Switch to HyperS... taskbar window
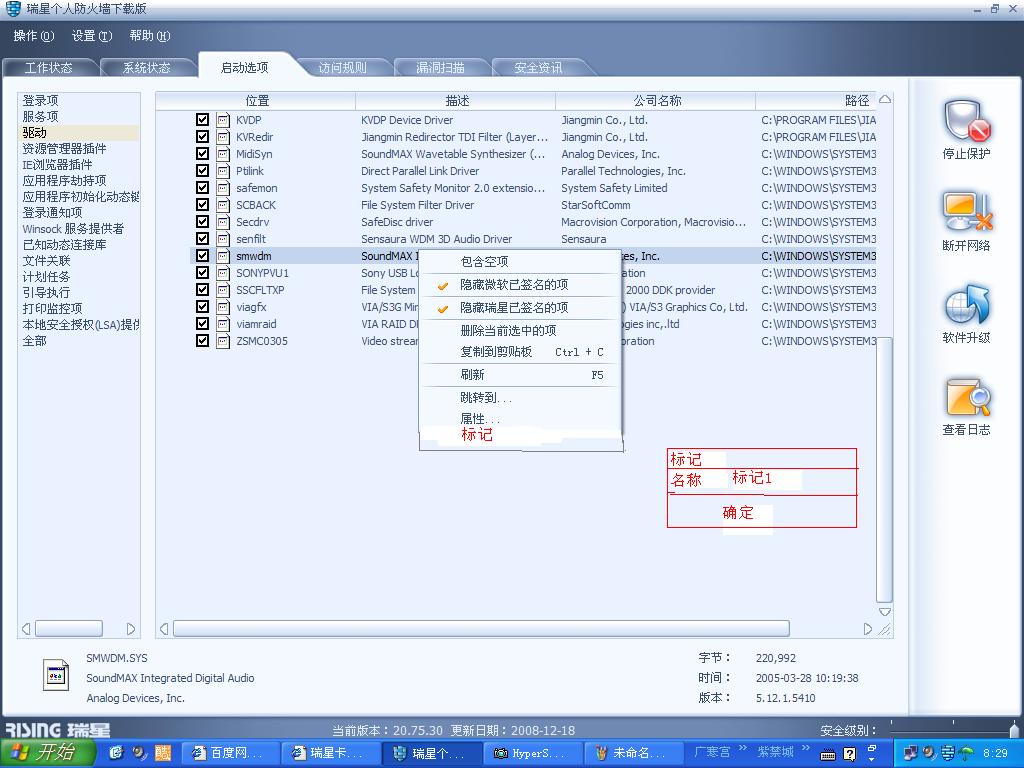The height and width of the screenshot is (768, 1024). click(532, 753)
